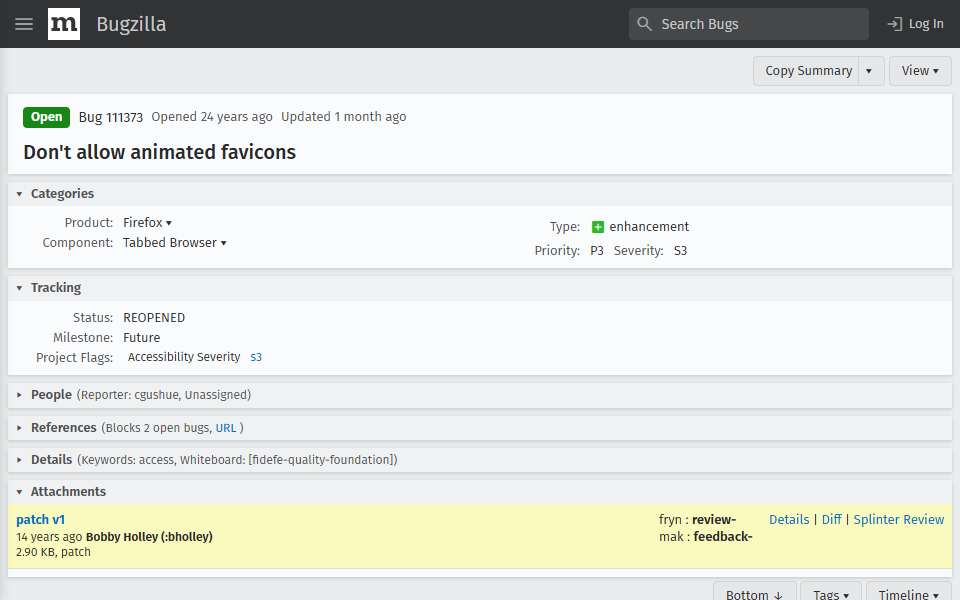960x600 pixels.
Task: Go to Bugzilla home title
Action: pos(131,24)
